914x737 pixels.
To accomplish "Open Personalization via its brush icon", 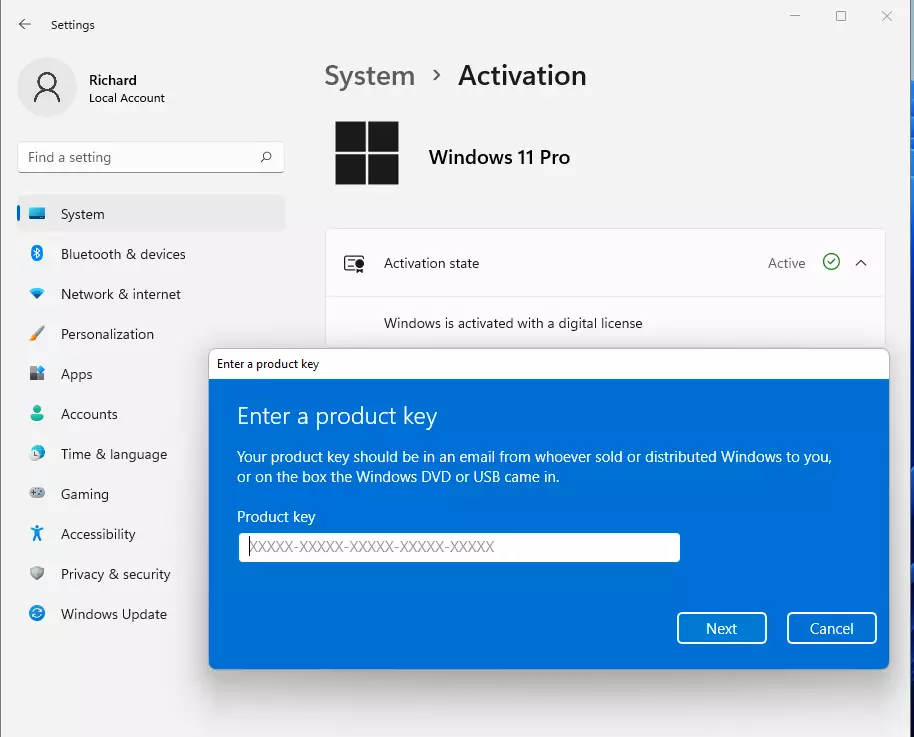I will pos(37,334).
